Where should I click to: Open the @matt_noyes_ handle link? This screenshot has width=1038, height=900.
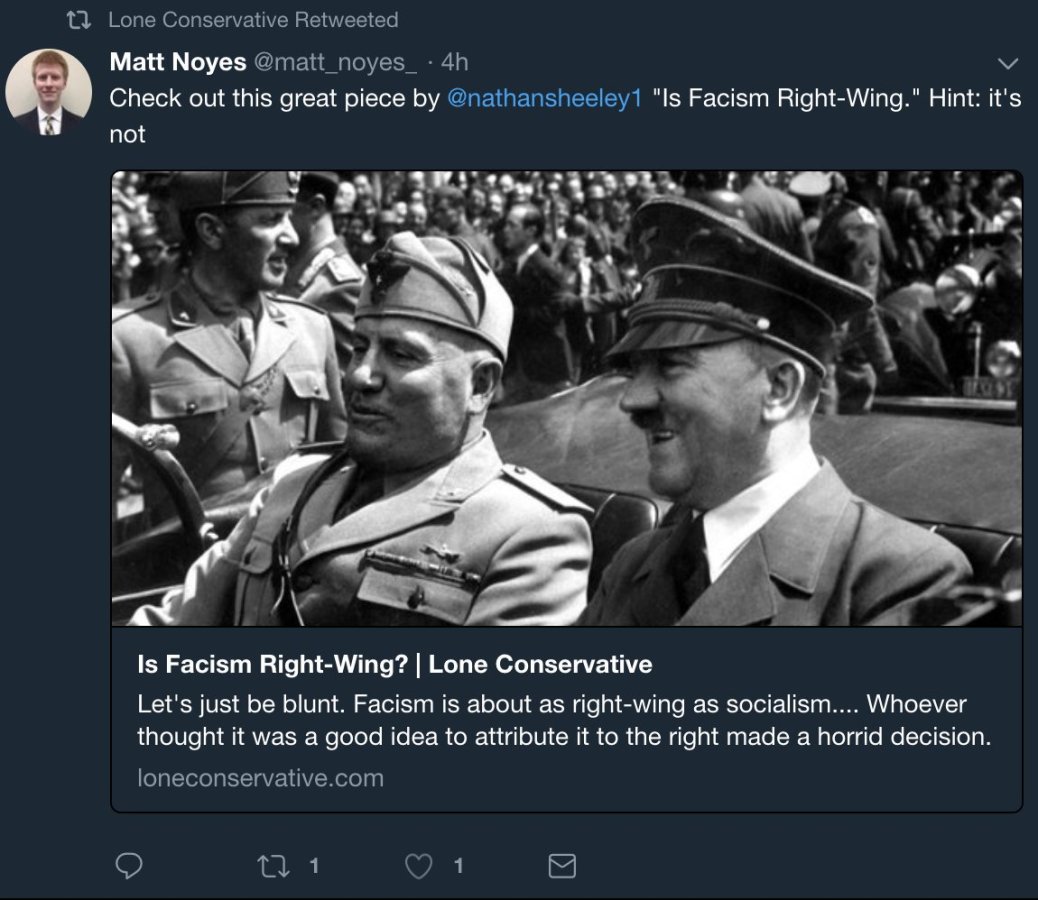coord(335,62)
